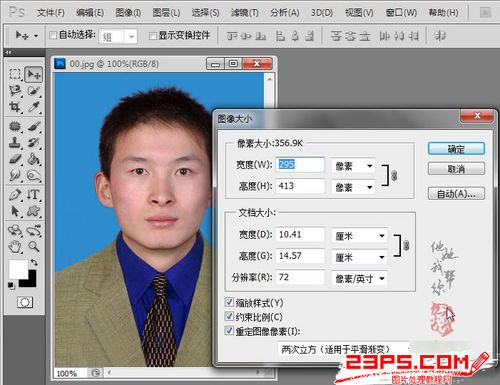The image size is (500, 385).
Task: Click Distribute Left Edges icon
Action: 384,36
